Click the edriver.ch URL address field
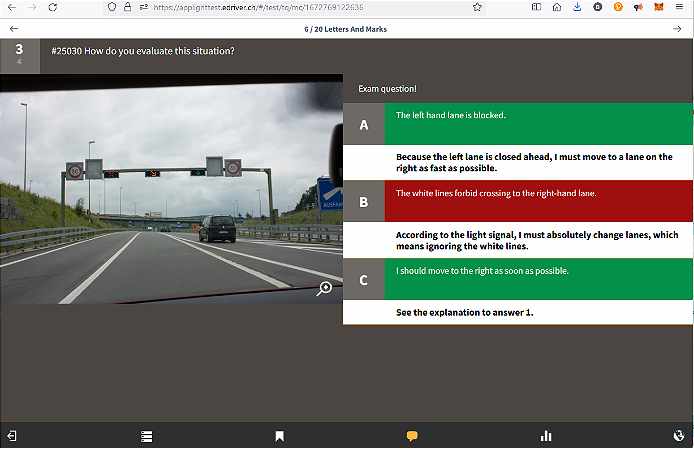 coord(258,7)
